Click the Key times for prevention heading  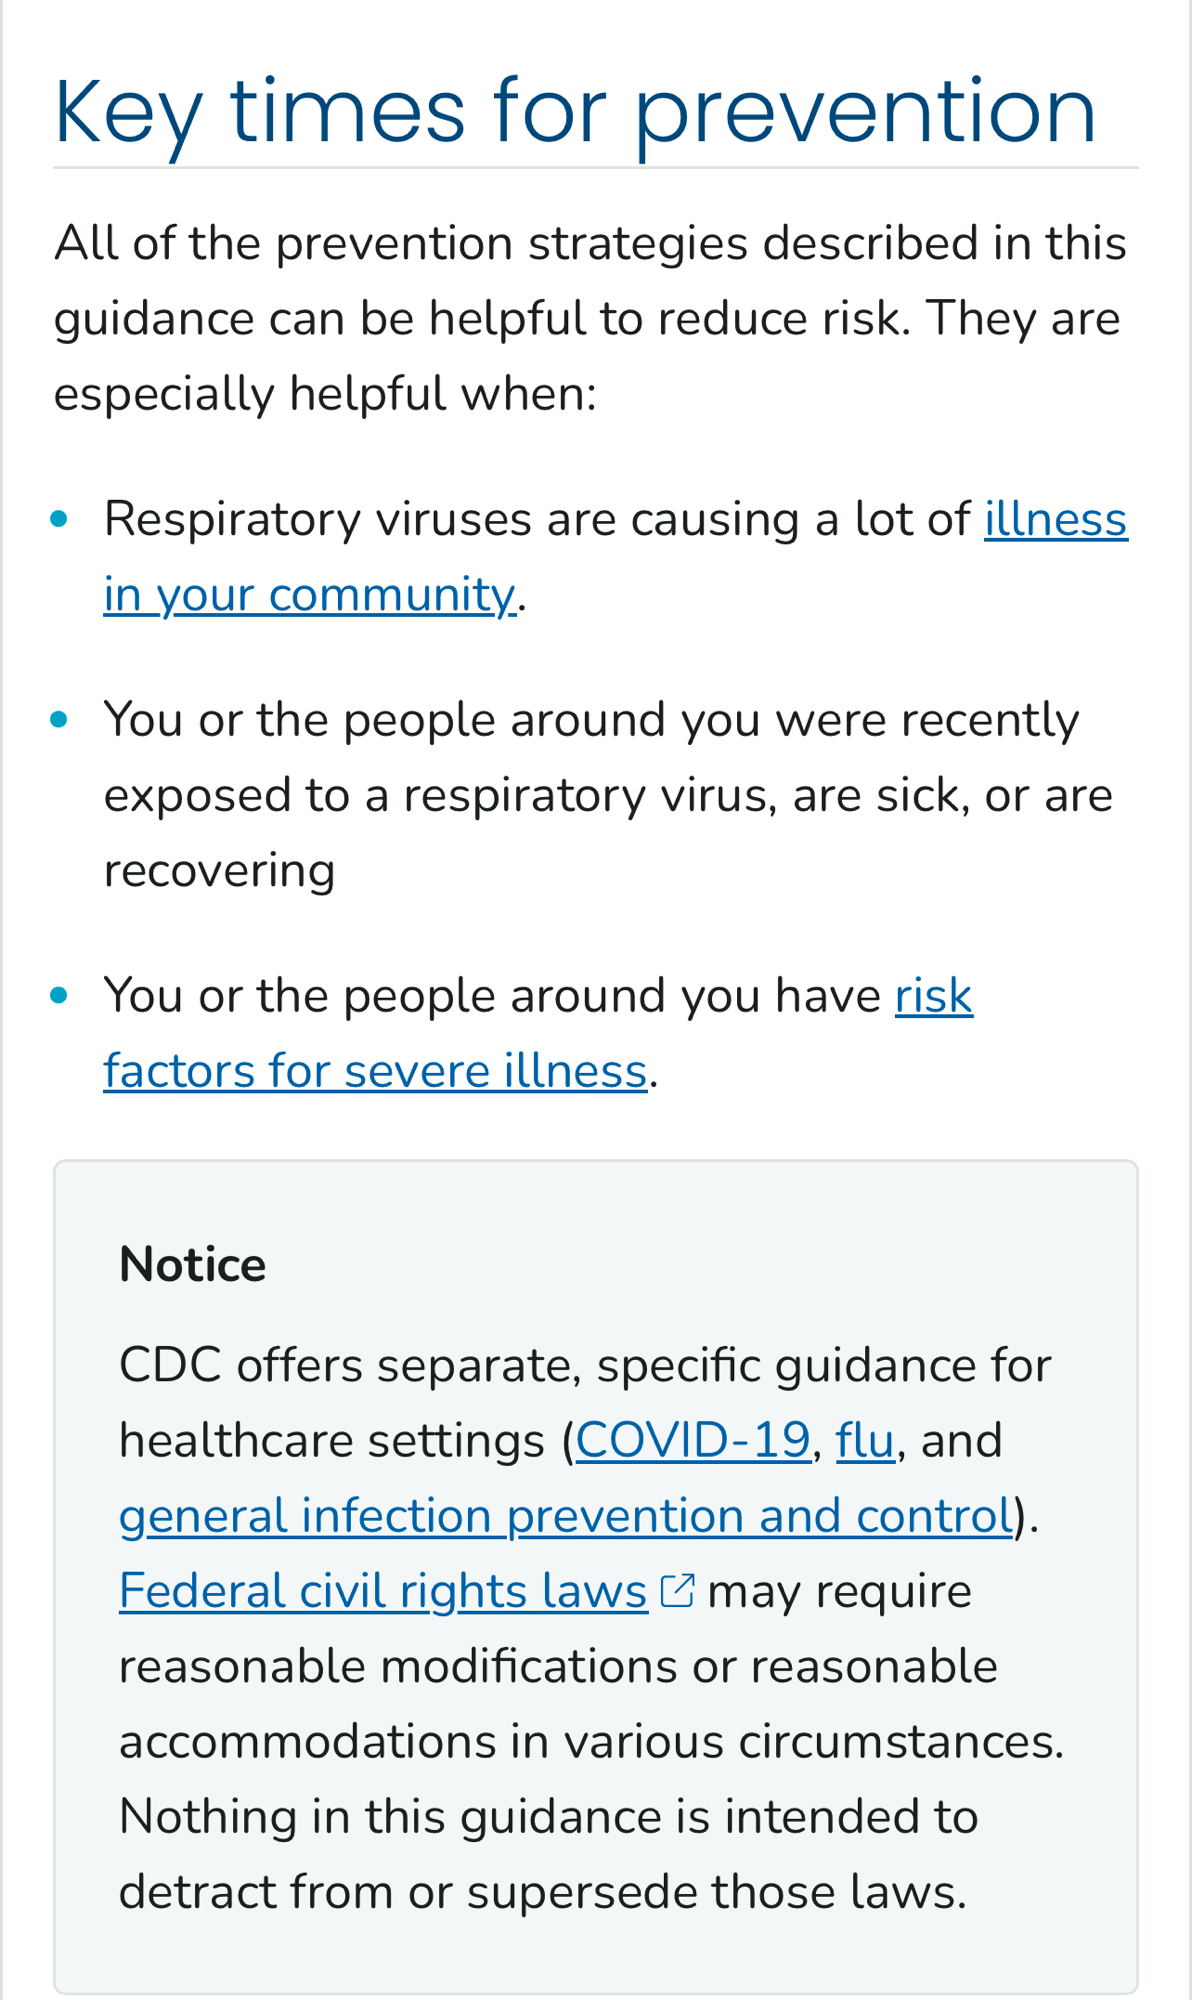[575, 110]
